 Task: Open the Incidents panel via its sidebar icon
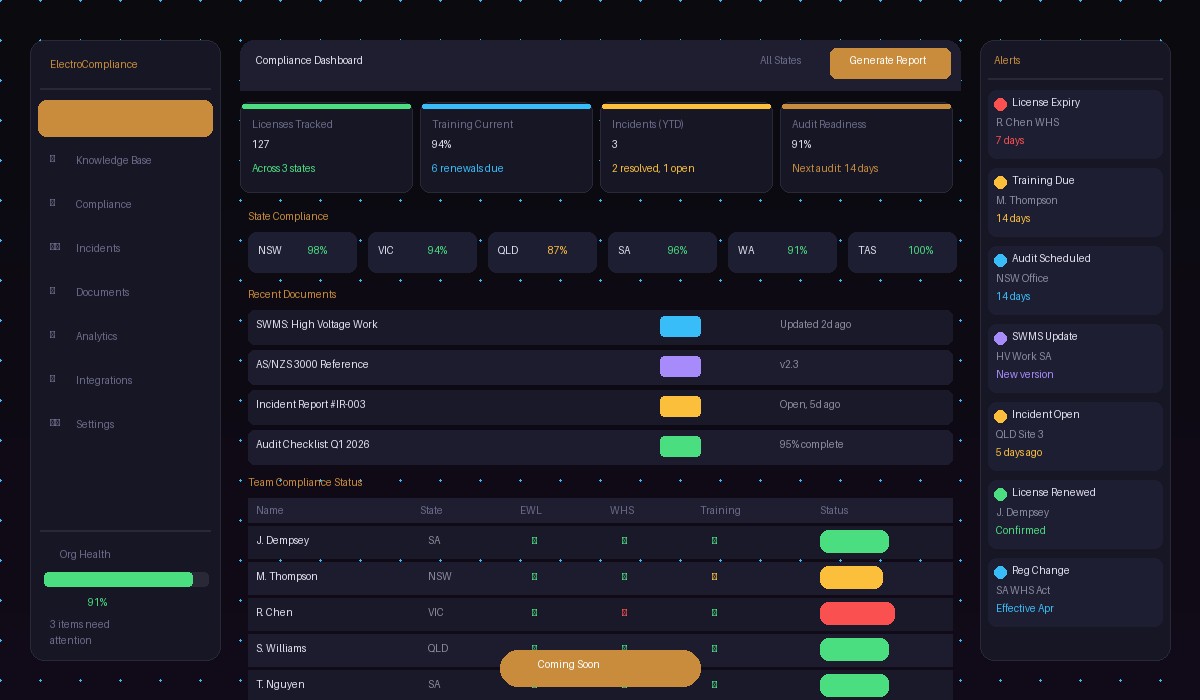click(x=55, y=248)
